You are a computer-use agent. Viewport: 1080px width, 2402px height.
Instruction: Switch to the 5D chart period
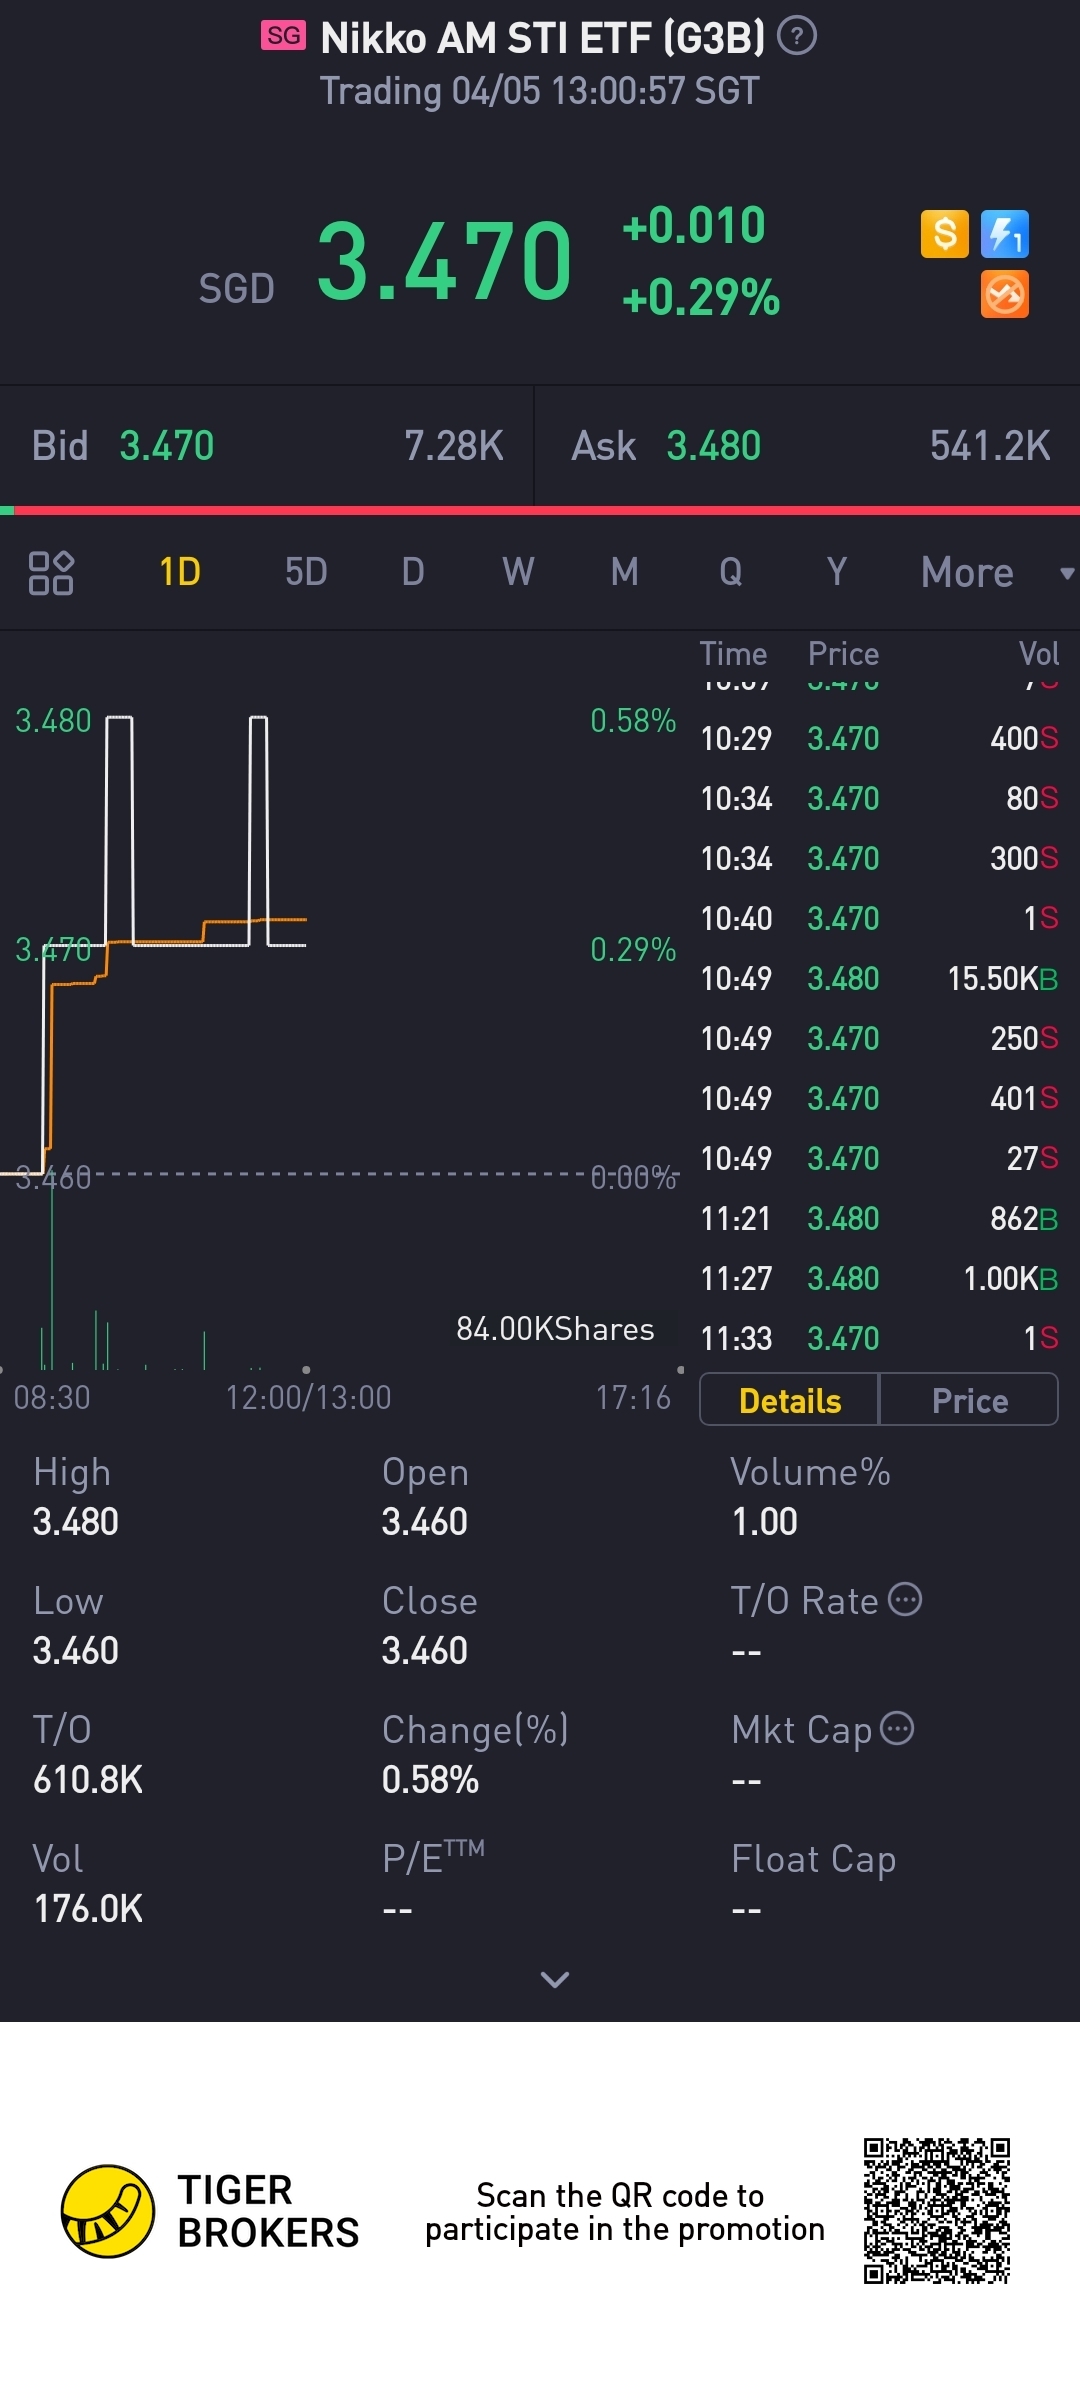306,573
